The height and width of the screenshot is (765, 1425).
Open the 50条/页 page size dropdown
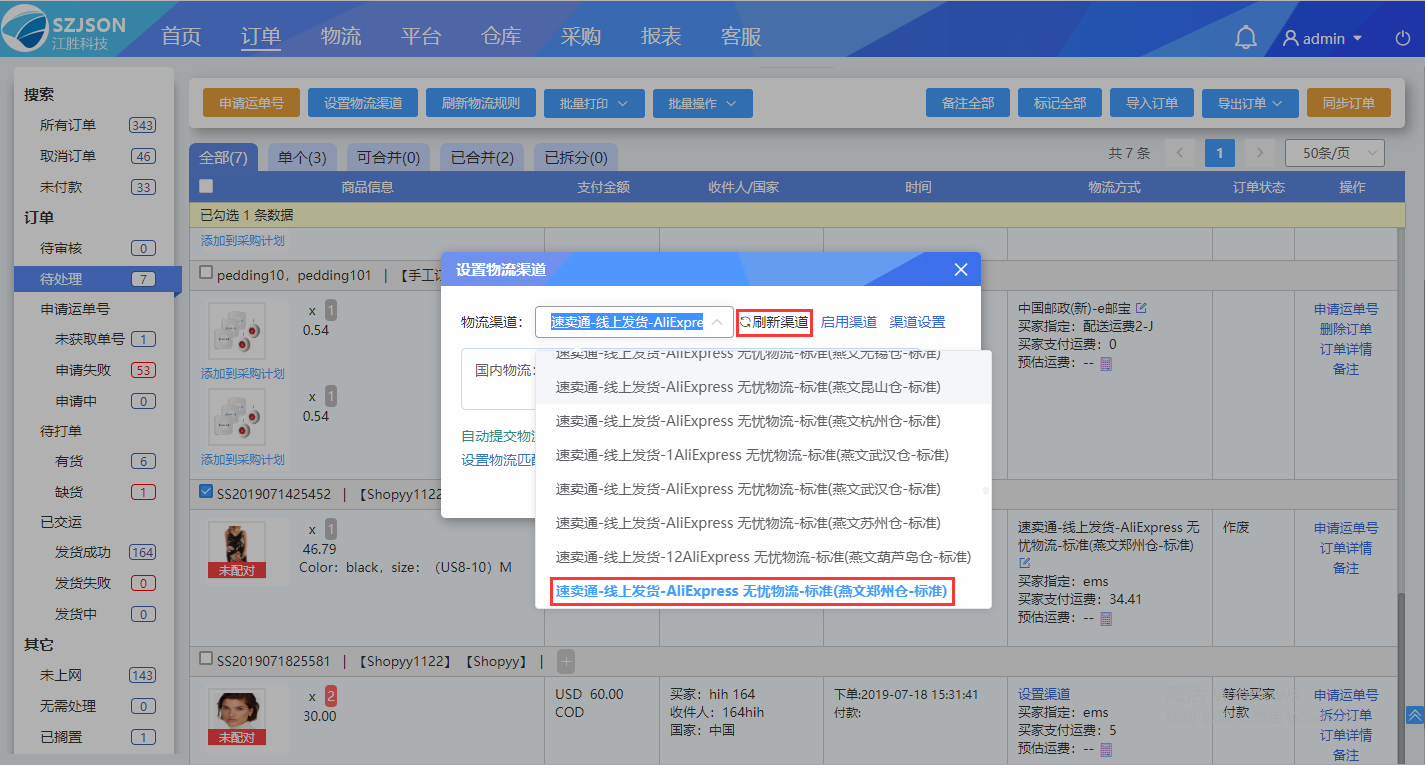[x=1335, y=153]
